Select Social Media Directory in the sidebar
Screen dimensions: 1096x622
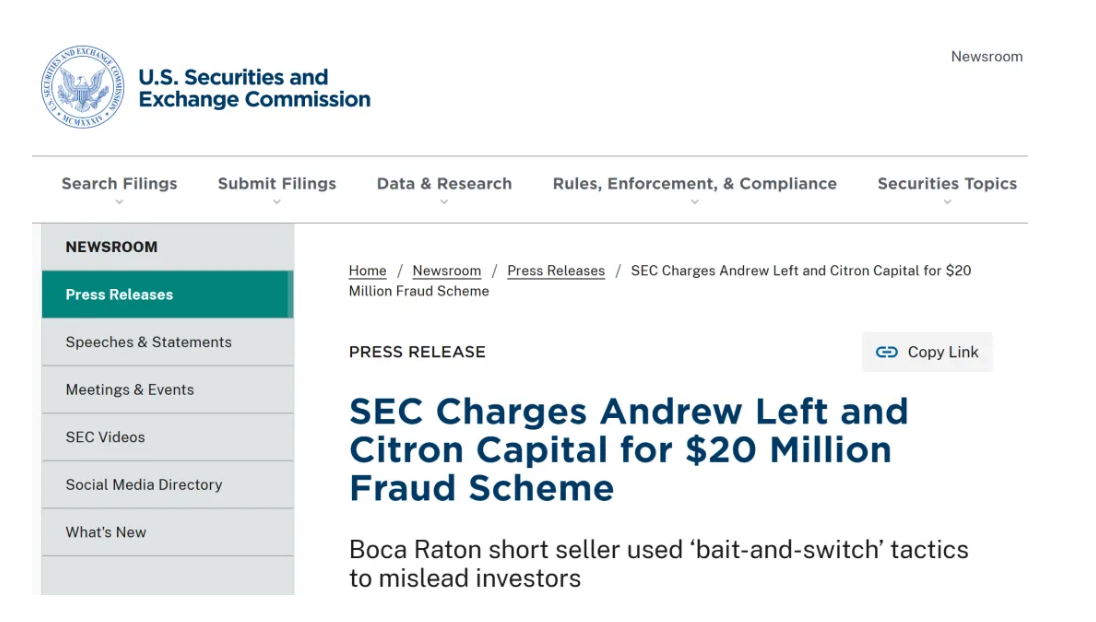144,485
